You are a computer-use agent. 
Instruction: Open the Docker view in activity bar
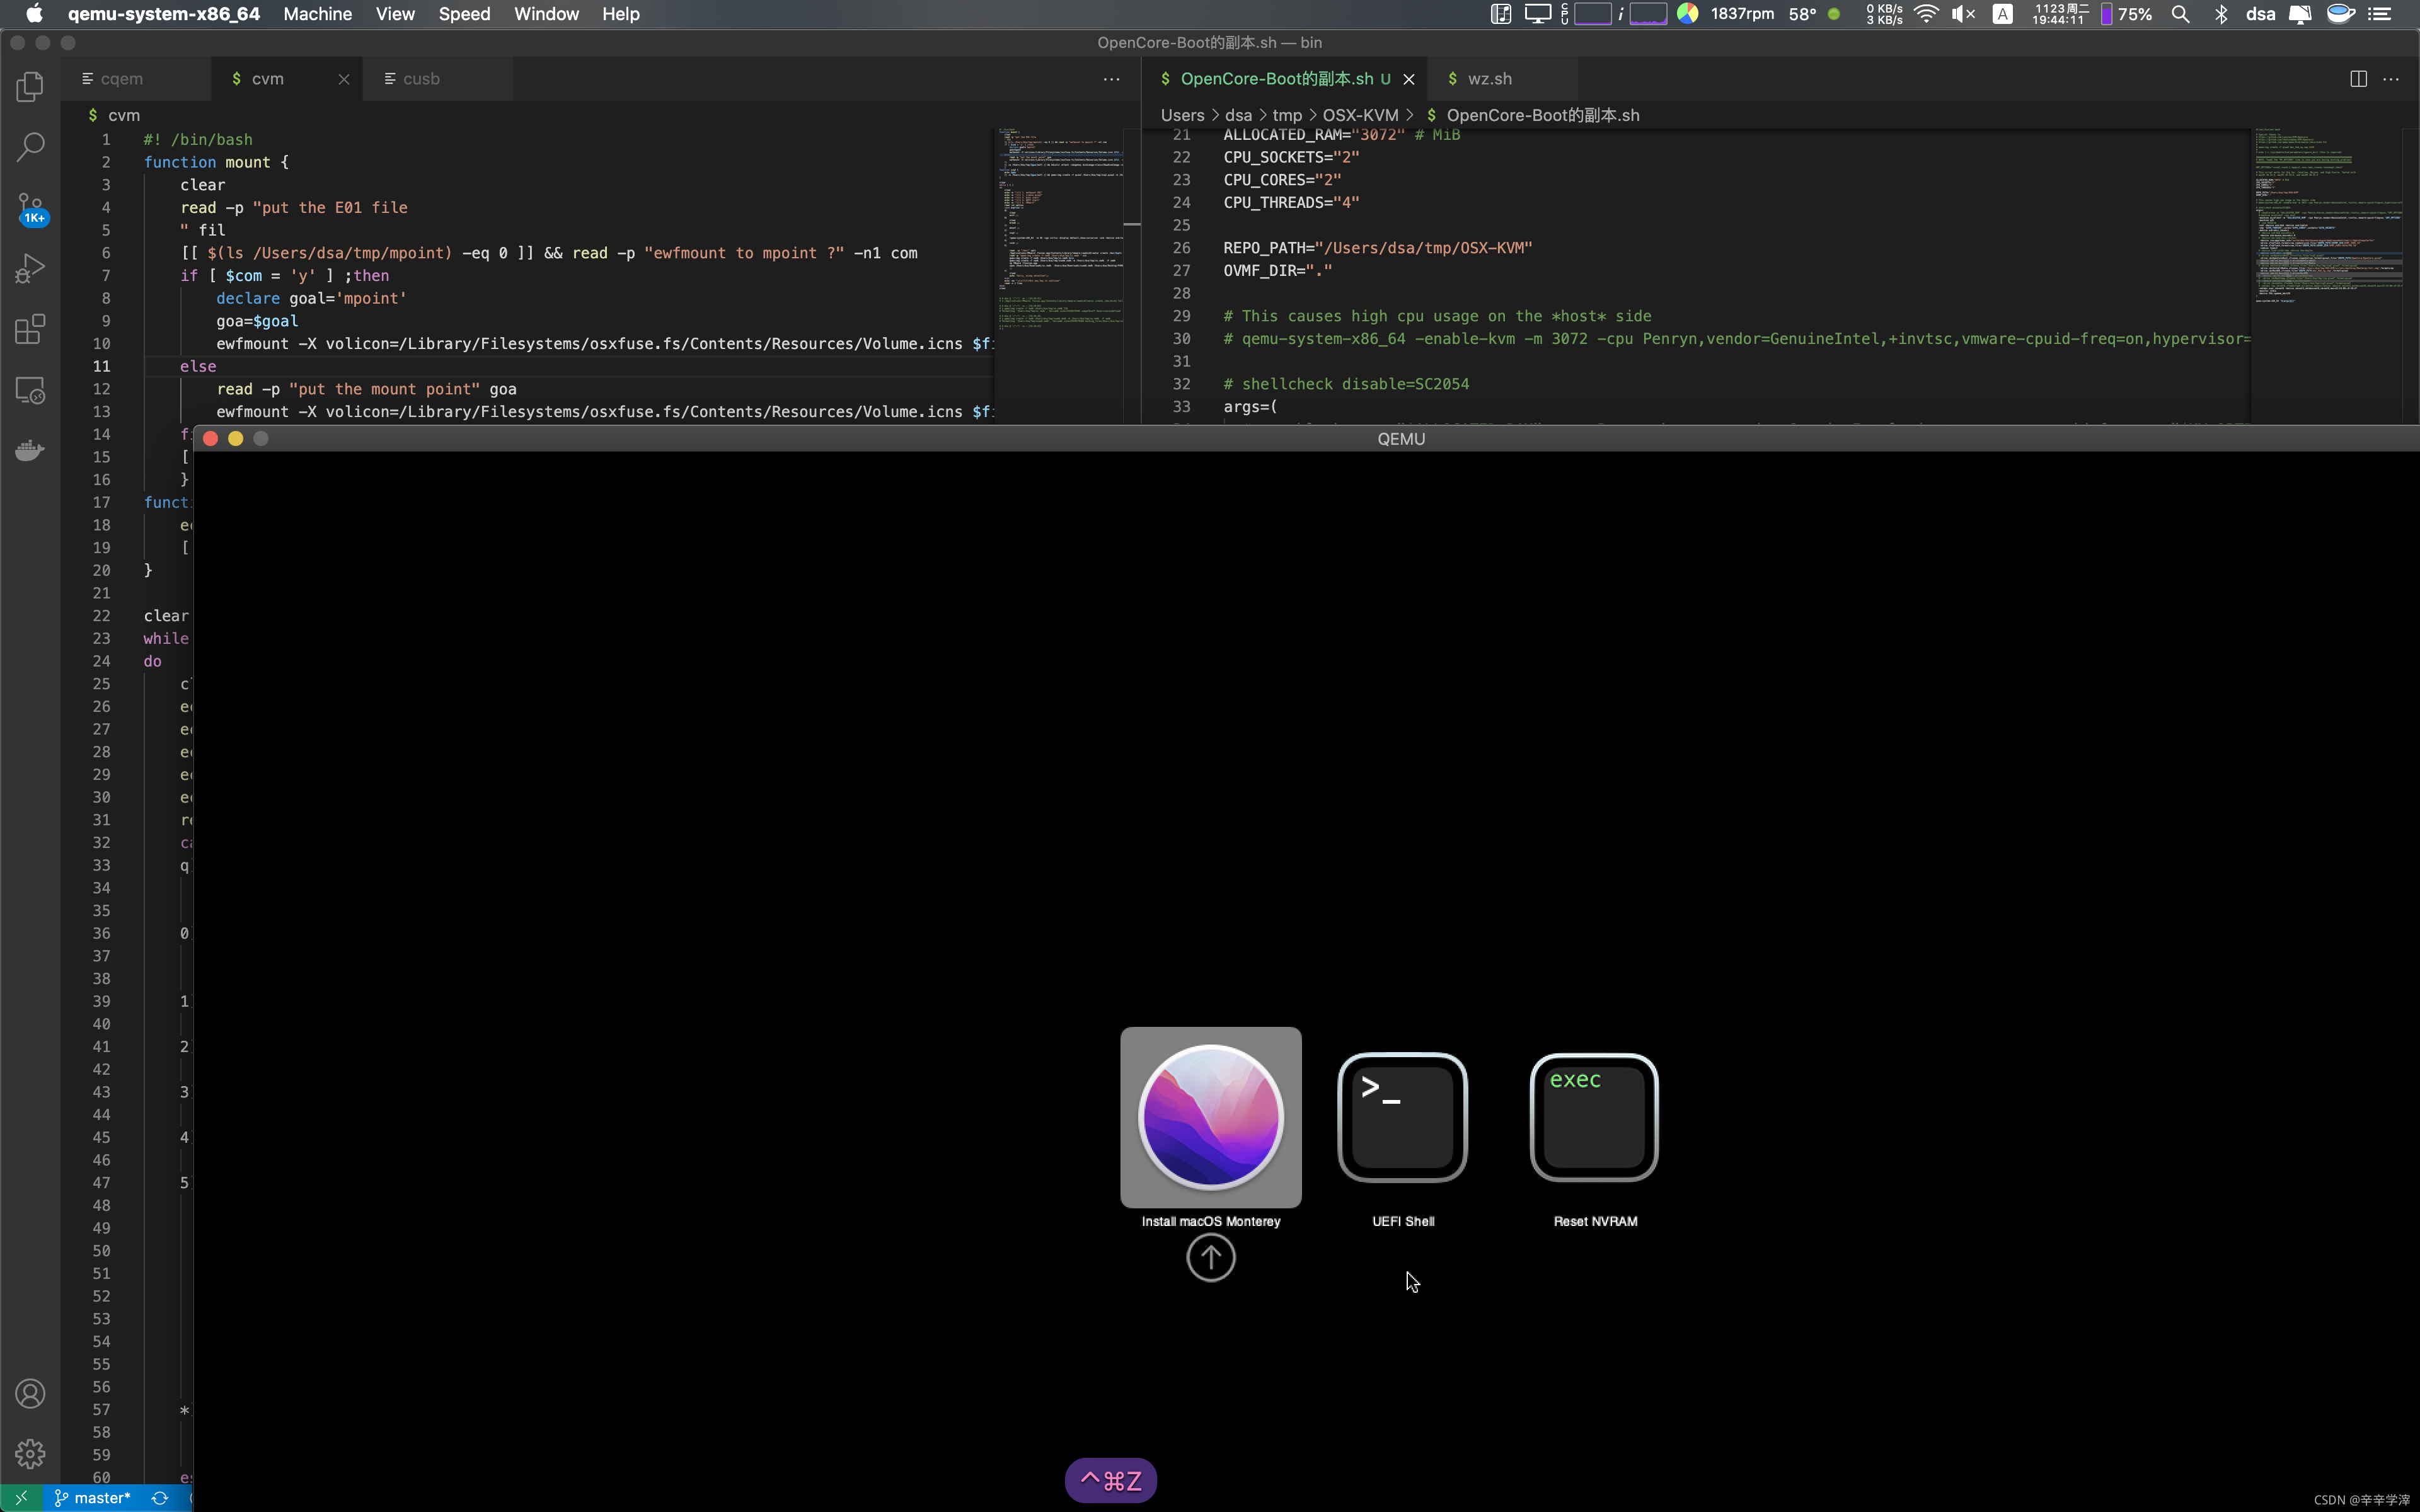click(30, 450)
